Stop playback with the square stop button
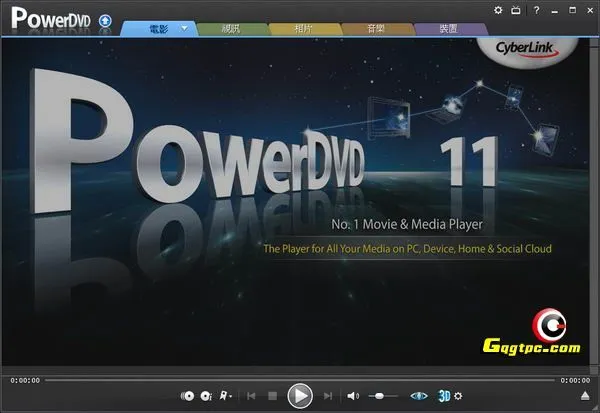Viewport: 600px width, 413px height. (x=272, y=397)
